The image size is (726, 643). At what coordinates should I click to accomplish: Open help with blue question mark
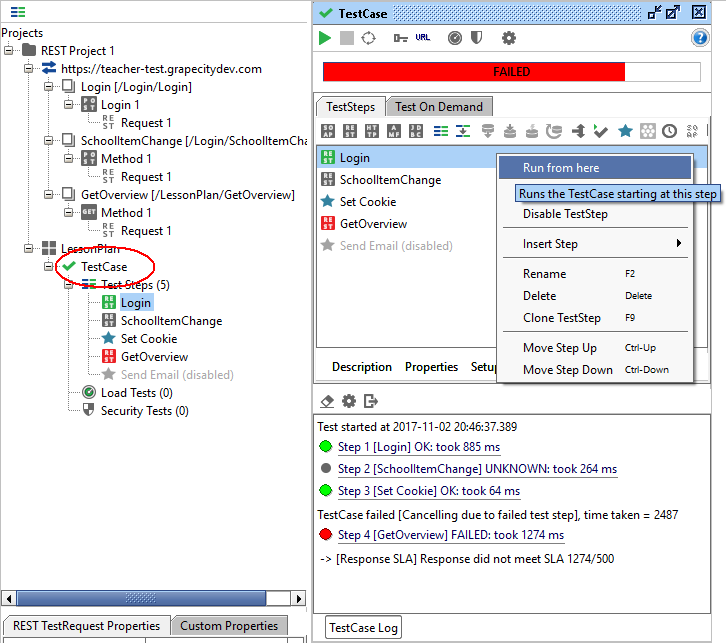tap(700, 37)
